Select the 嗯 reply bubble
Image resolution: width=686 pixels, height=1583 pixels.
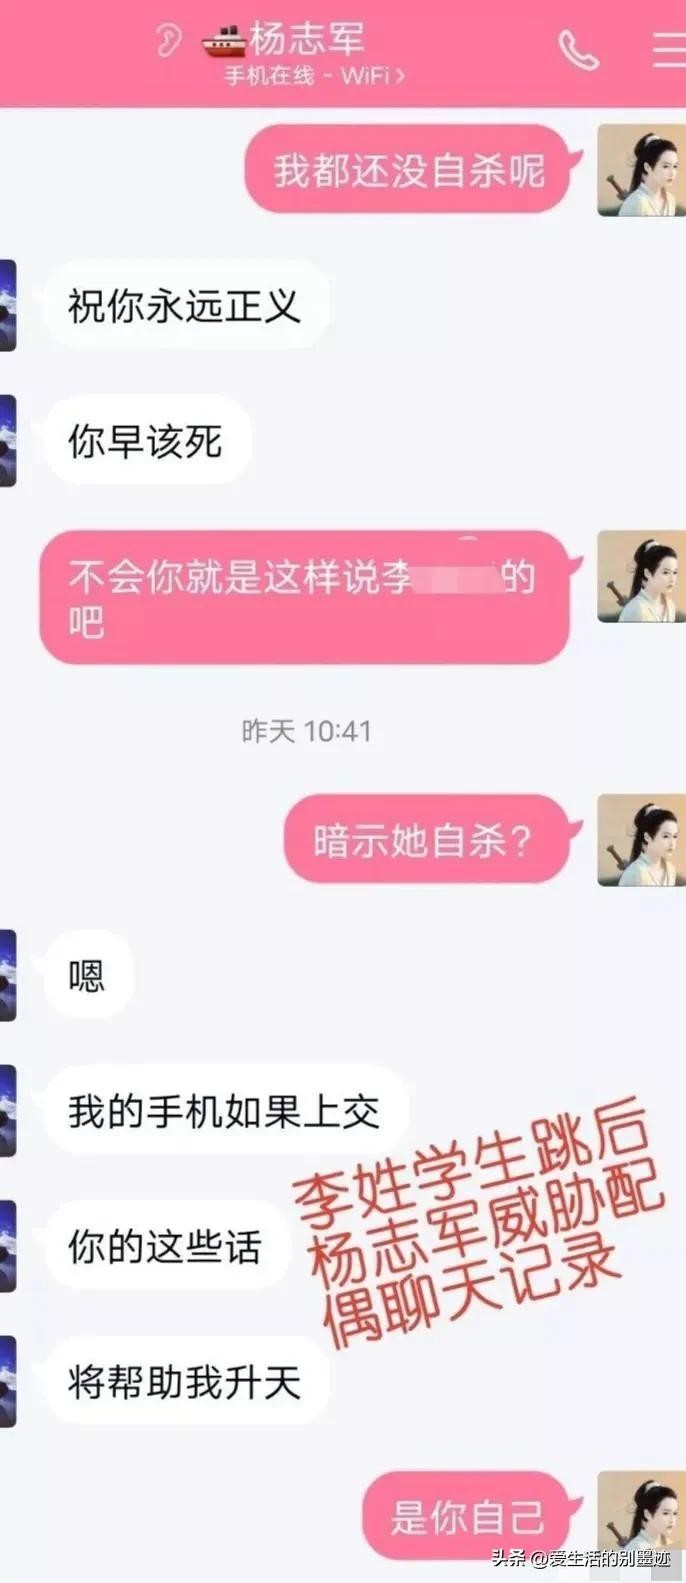(88, 975)
